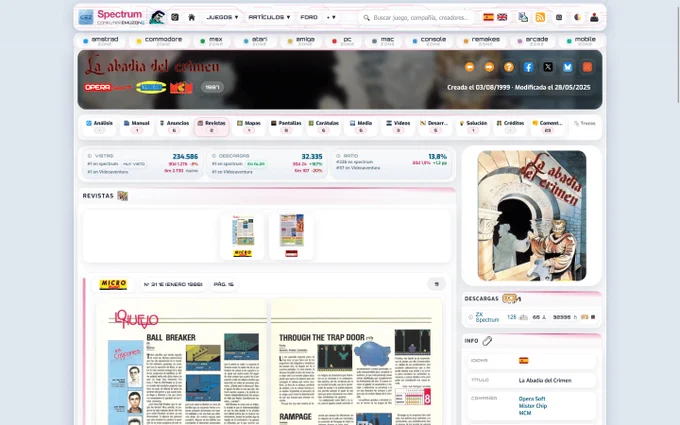Go to the next game with the right arrow

point(489,67)
